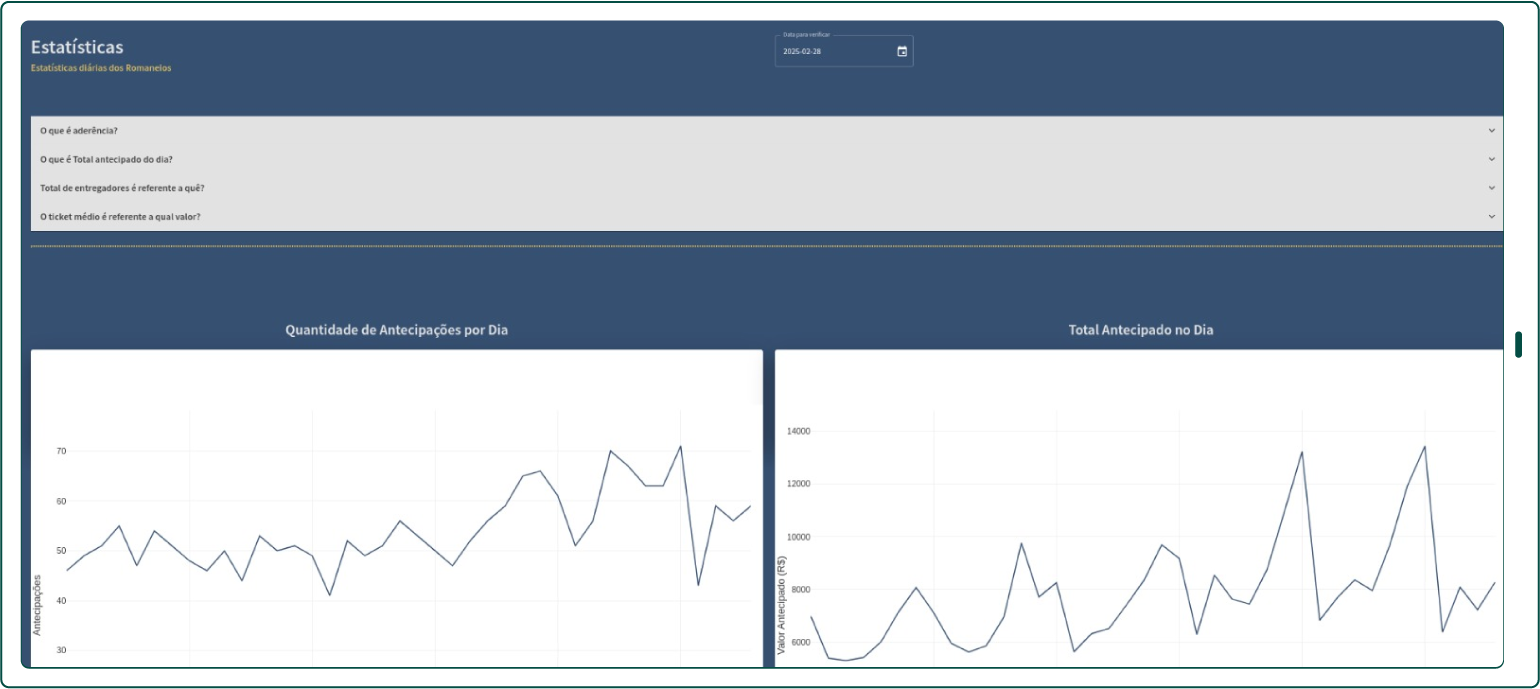Screen dimensions: 1540x689
Task: Click the 'Estatísticas' page title
Action: (x=79, y=46)
